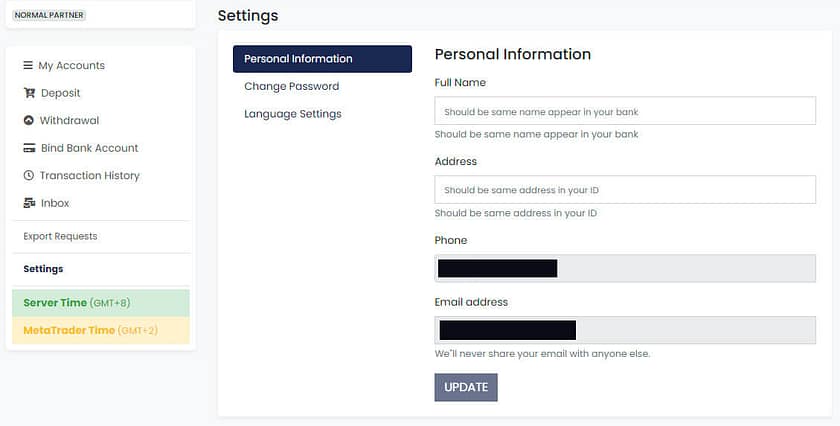Click the Bind Bank Account card icon
The height and width of the screenshot is (426, 840).
29,148
